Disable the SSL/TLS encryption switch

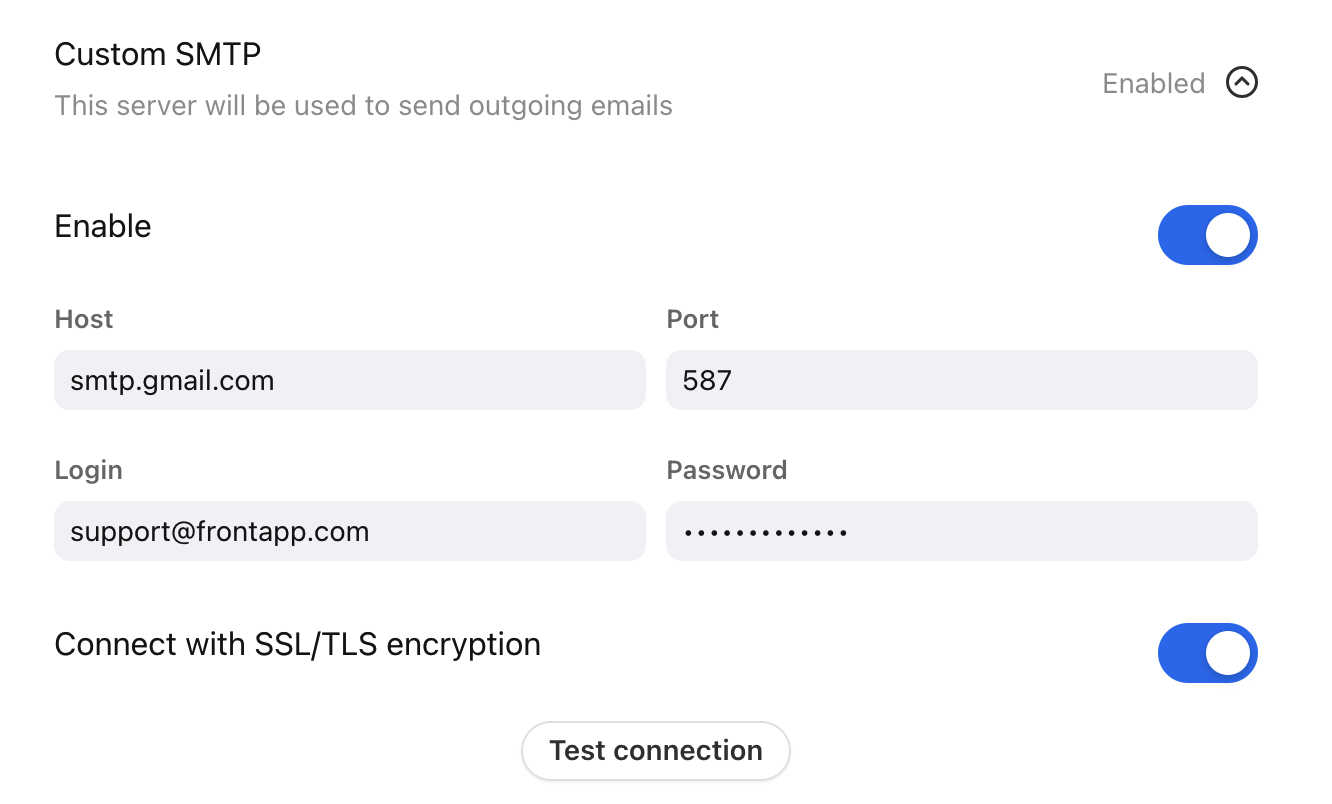coord(1207,653)
